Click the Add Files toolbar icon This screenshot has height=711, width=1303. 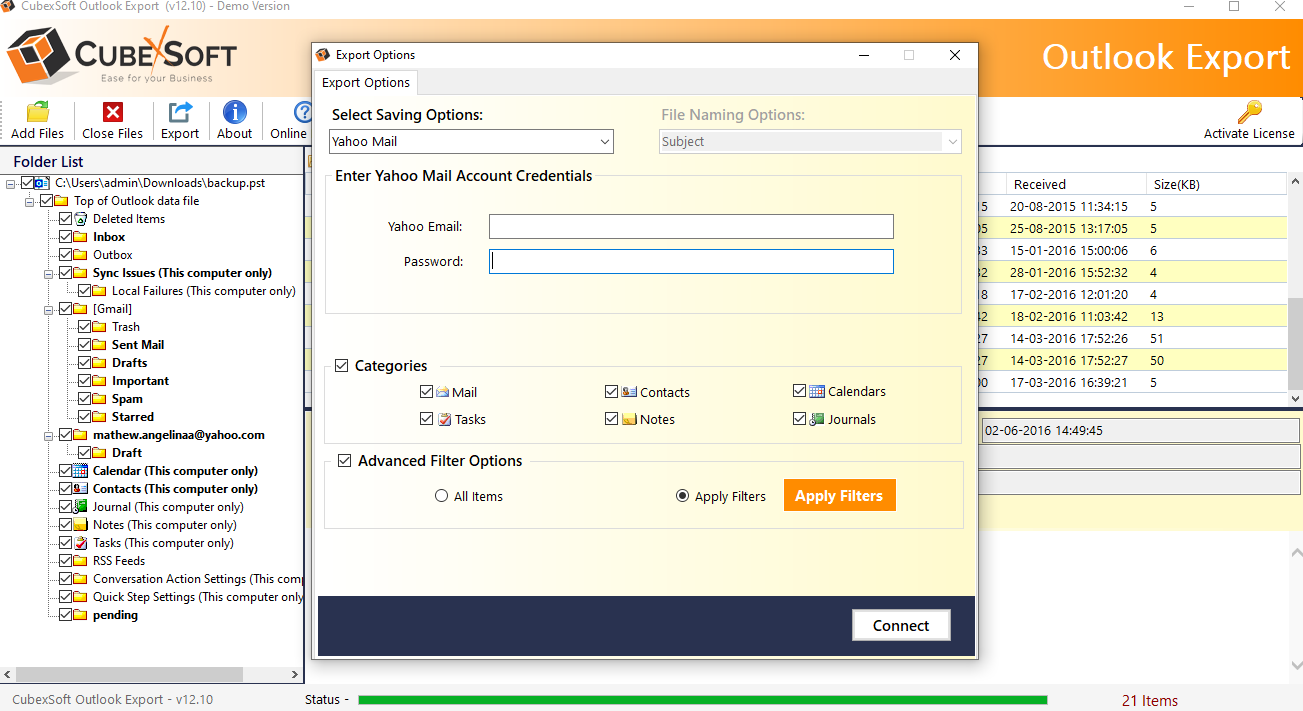37,112
